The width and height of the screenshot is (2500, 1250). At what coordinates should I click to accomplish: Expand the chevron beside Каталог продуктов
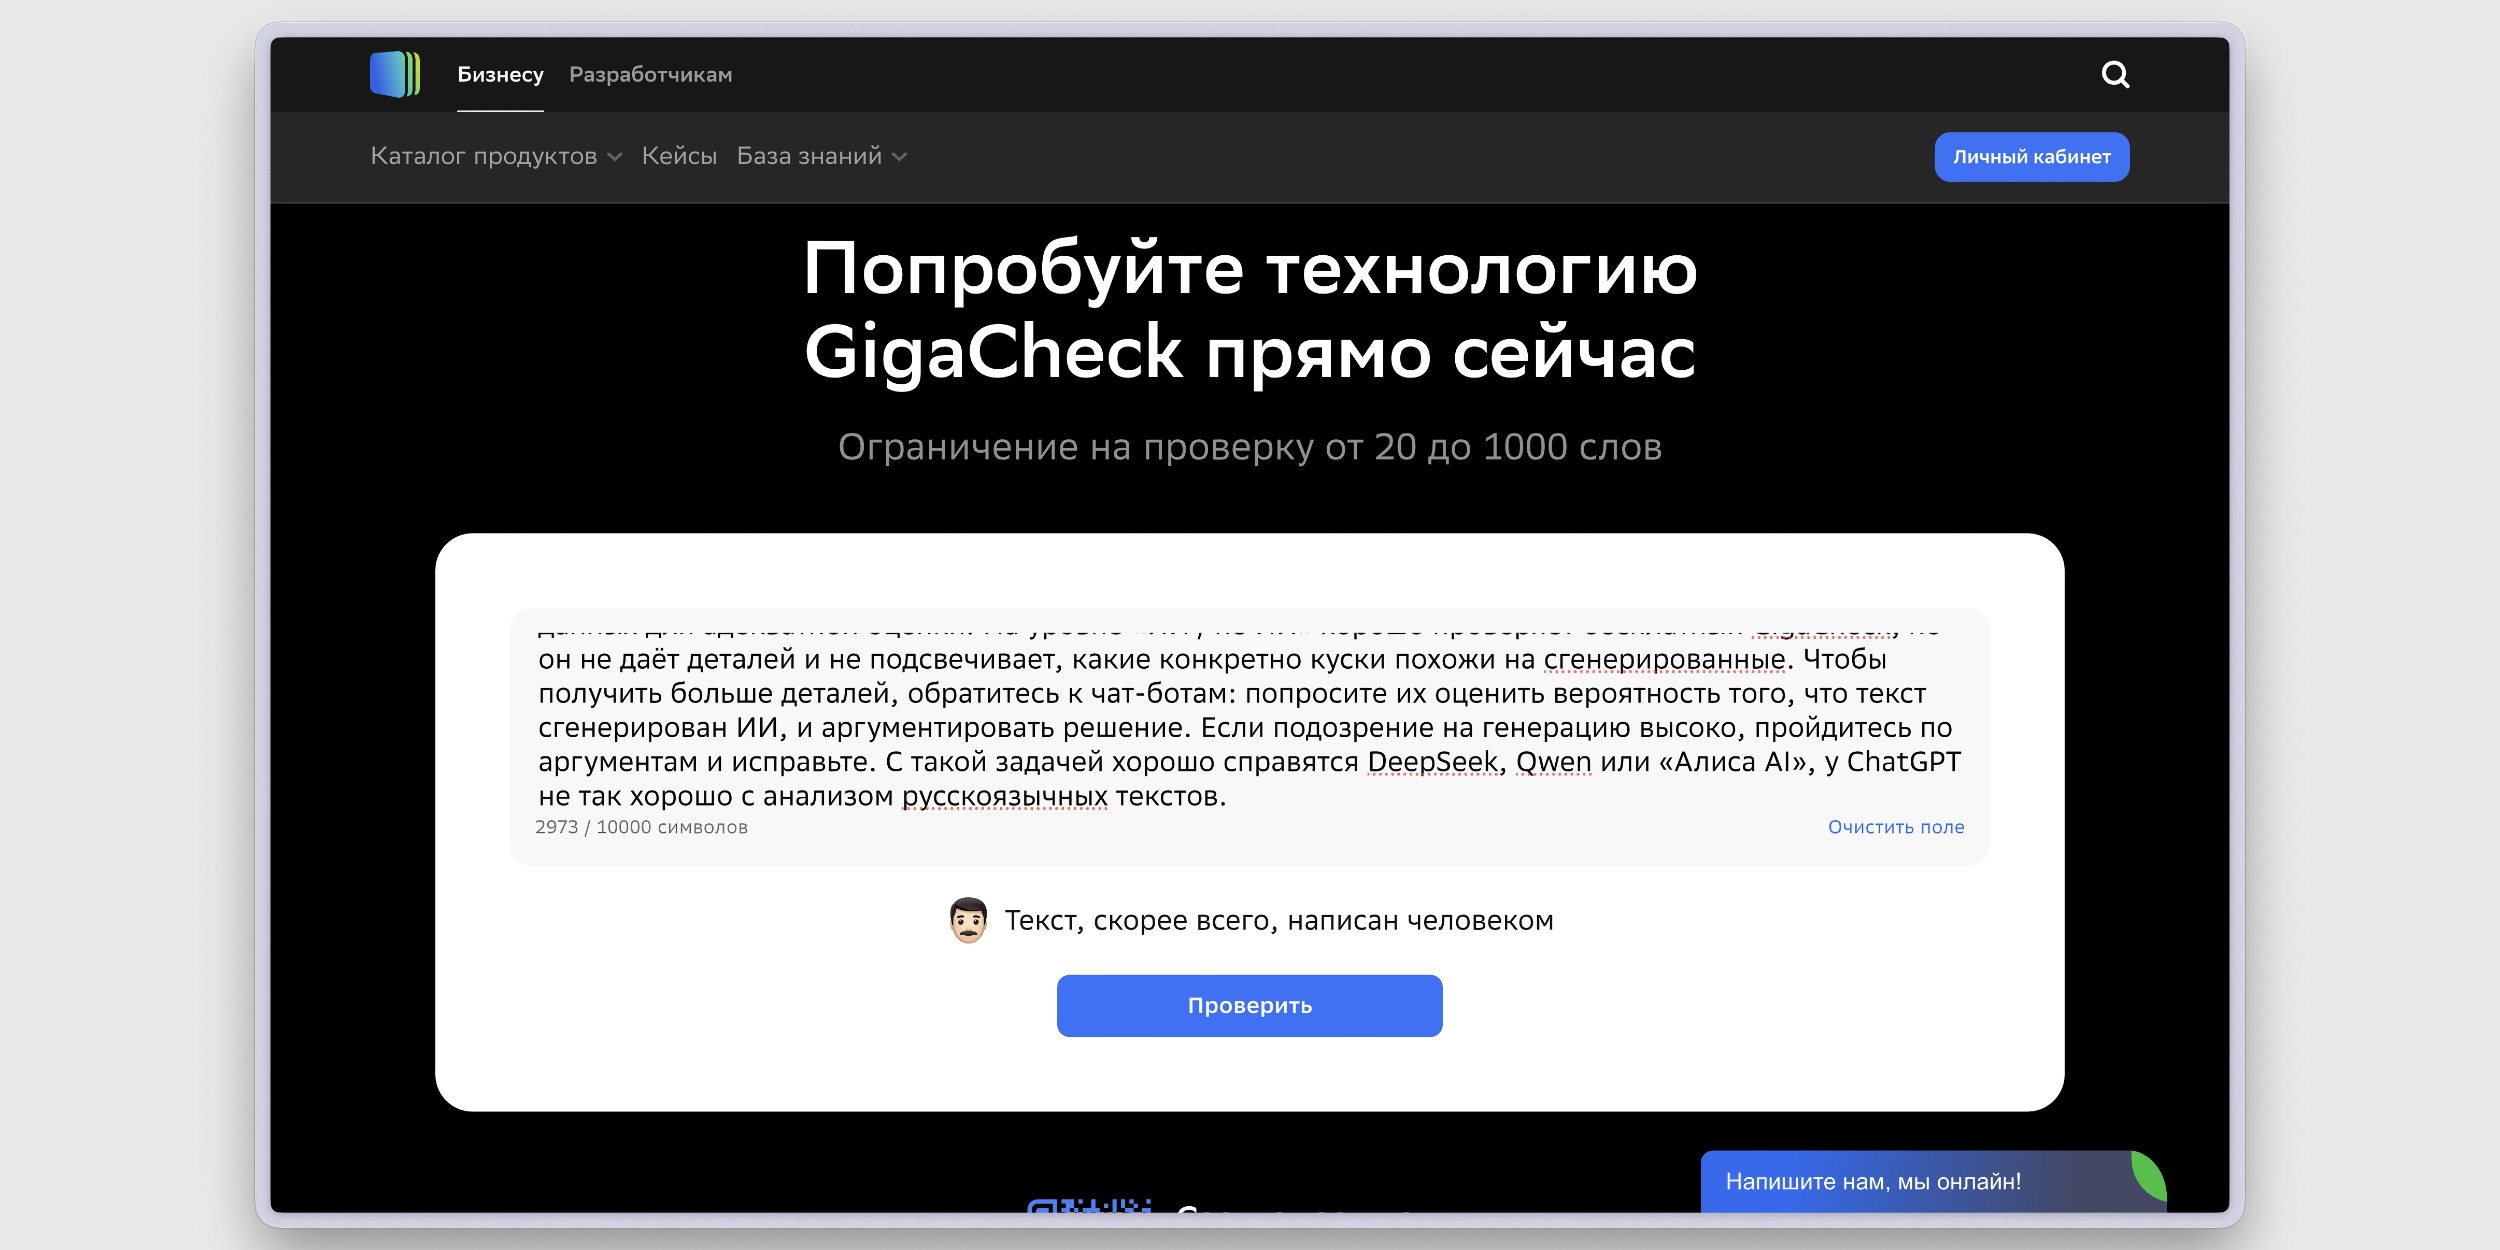(615, 158)
